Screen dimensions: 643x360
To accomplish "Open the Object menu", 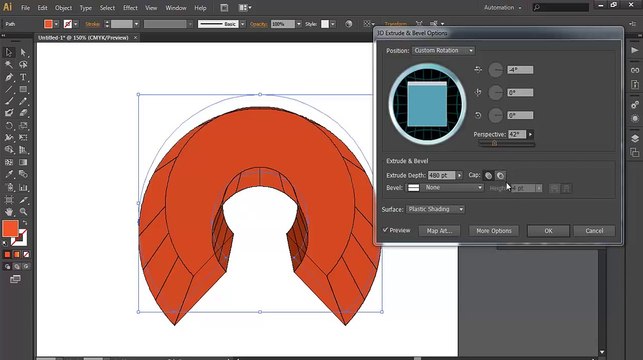I will (63, 8).
